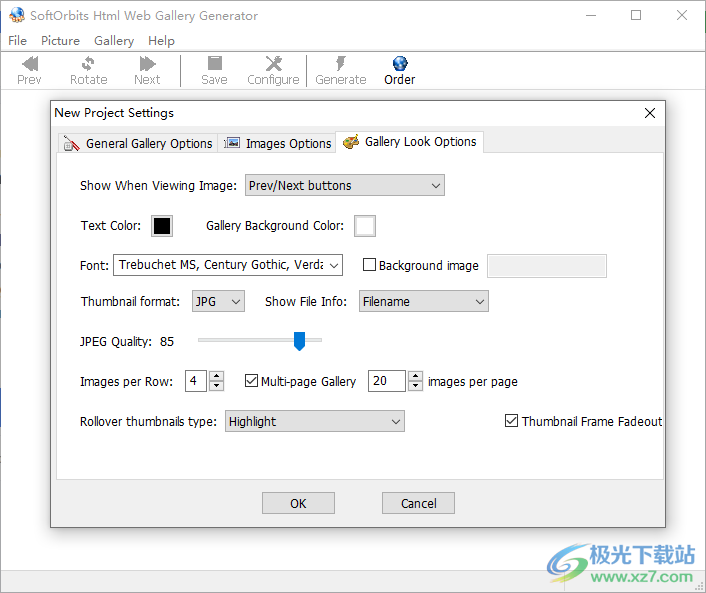Pick the Gallery Background Color swatch
Screen dimensions: 706x593
point(365,226)
